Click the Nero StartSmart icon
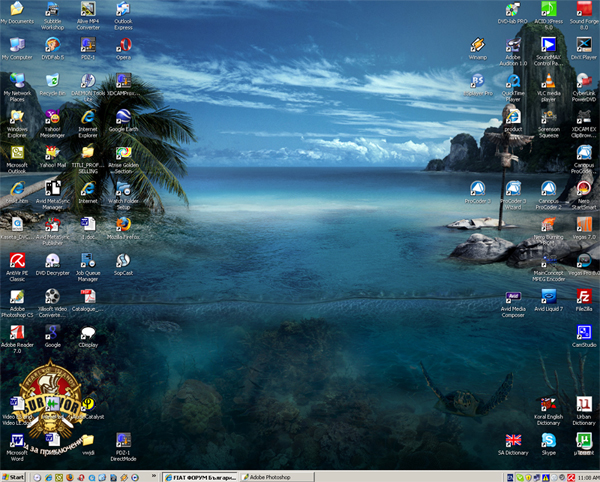The width and height of the screenshot is (600, 482). (584, 188)
